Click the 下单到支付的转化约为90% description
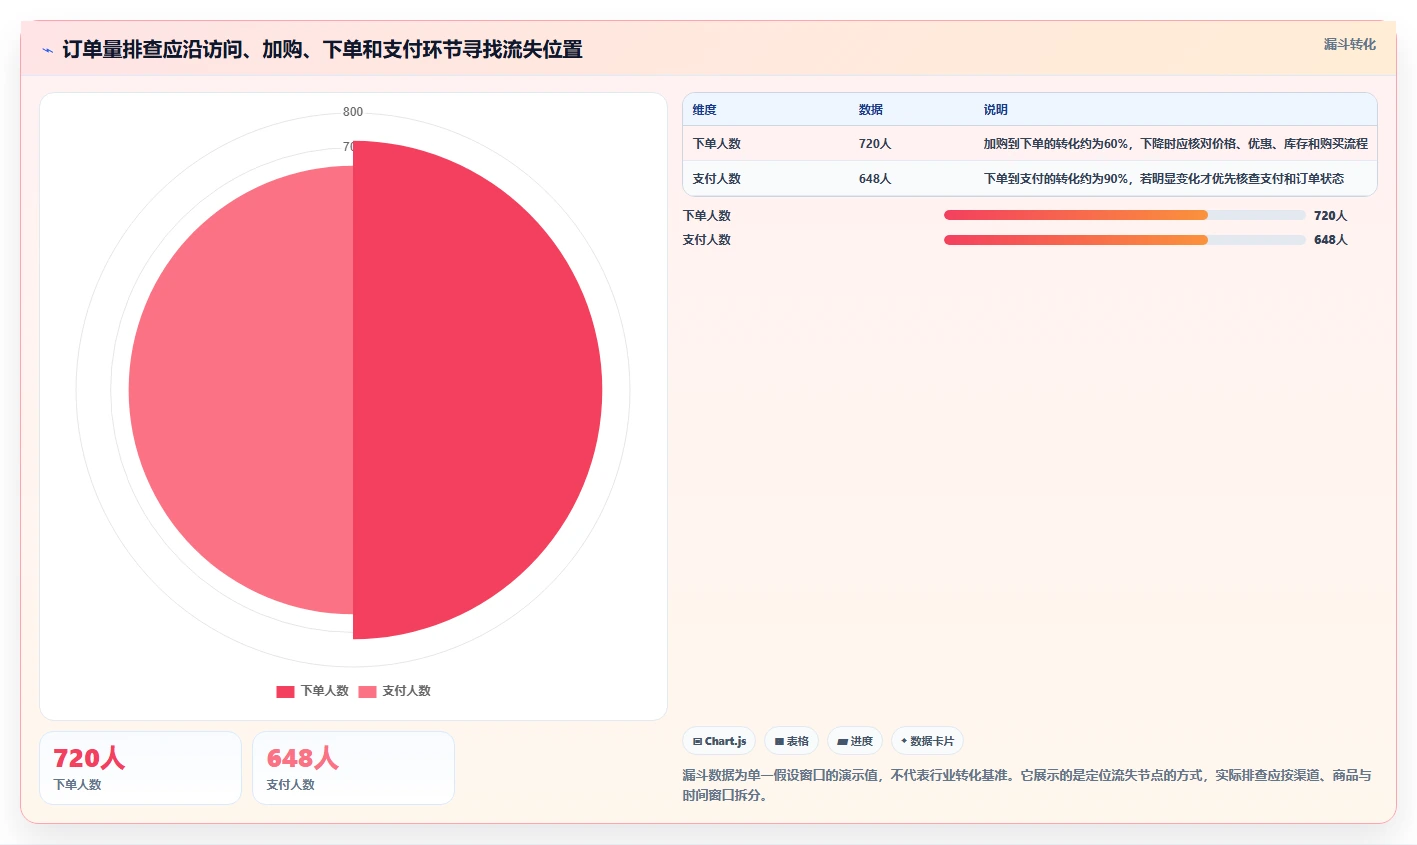This screenshot has width=1417, height=845. click(x=1163, y=179)
